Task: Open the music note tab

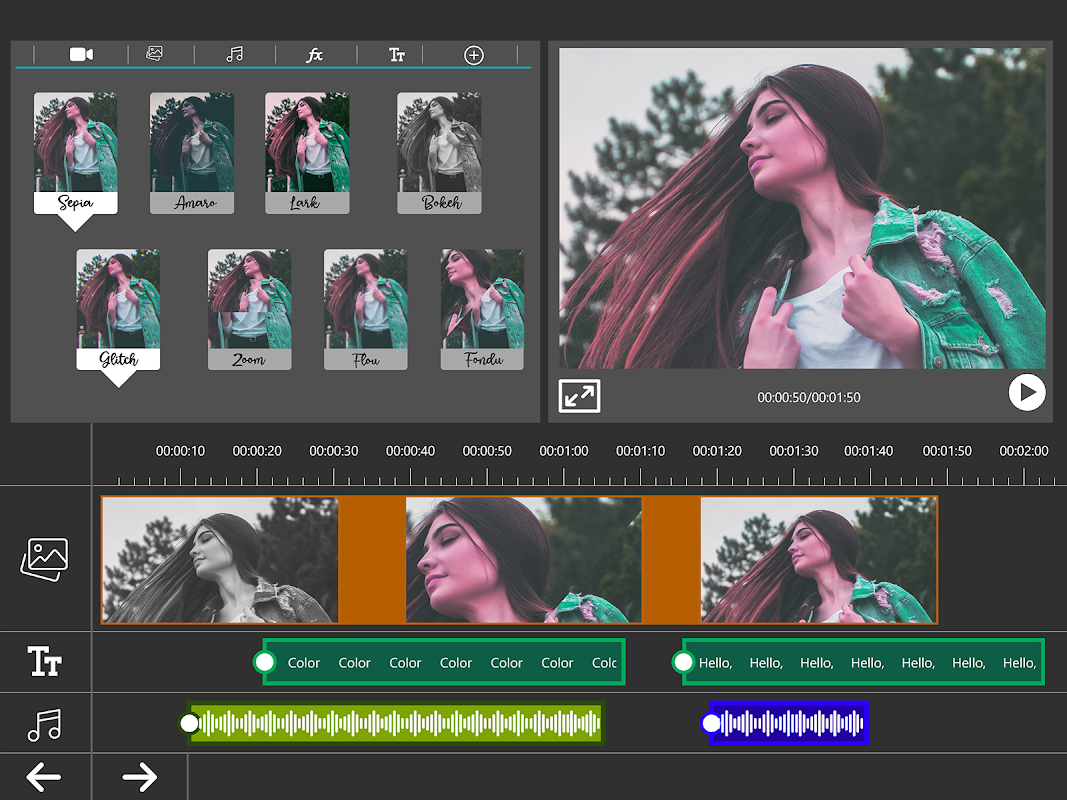Action: point(235,55)
